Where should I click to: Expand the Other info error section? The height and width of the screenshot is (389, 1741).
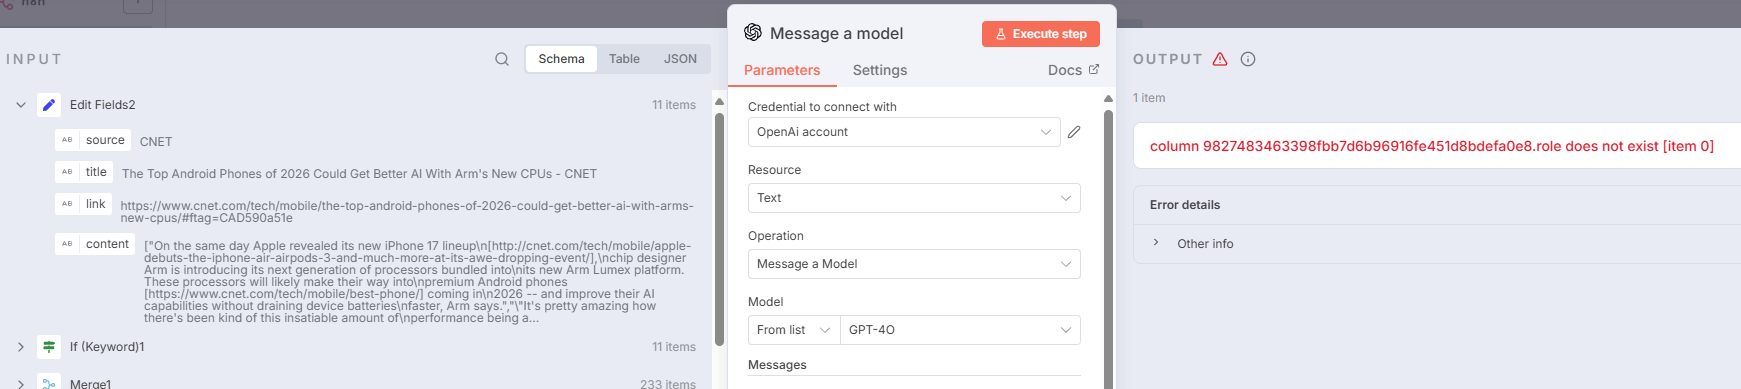1156,243
